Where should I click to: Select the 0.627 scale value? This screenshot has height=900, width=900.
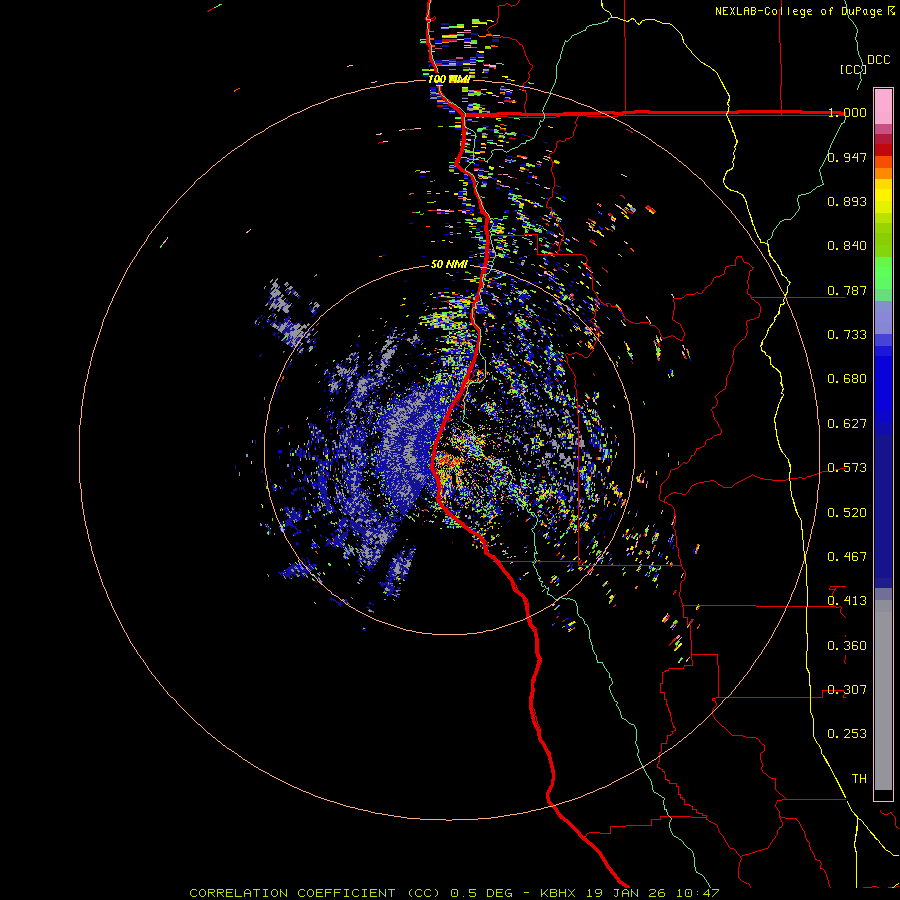[847, 424]
